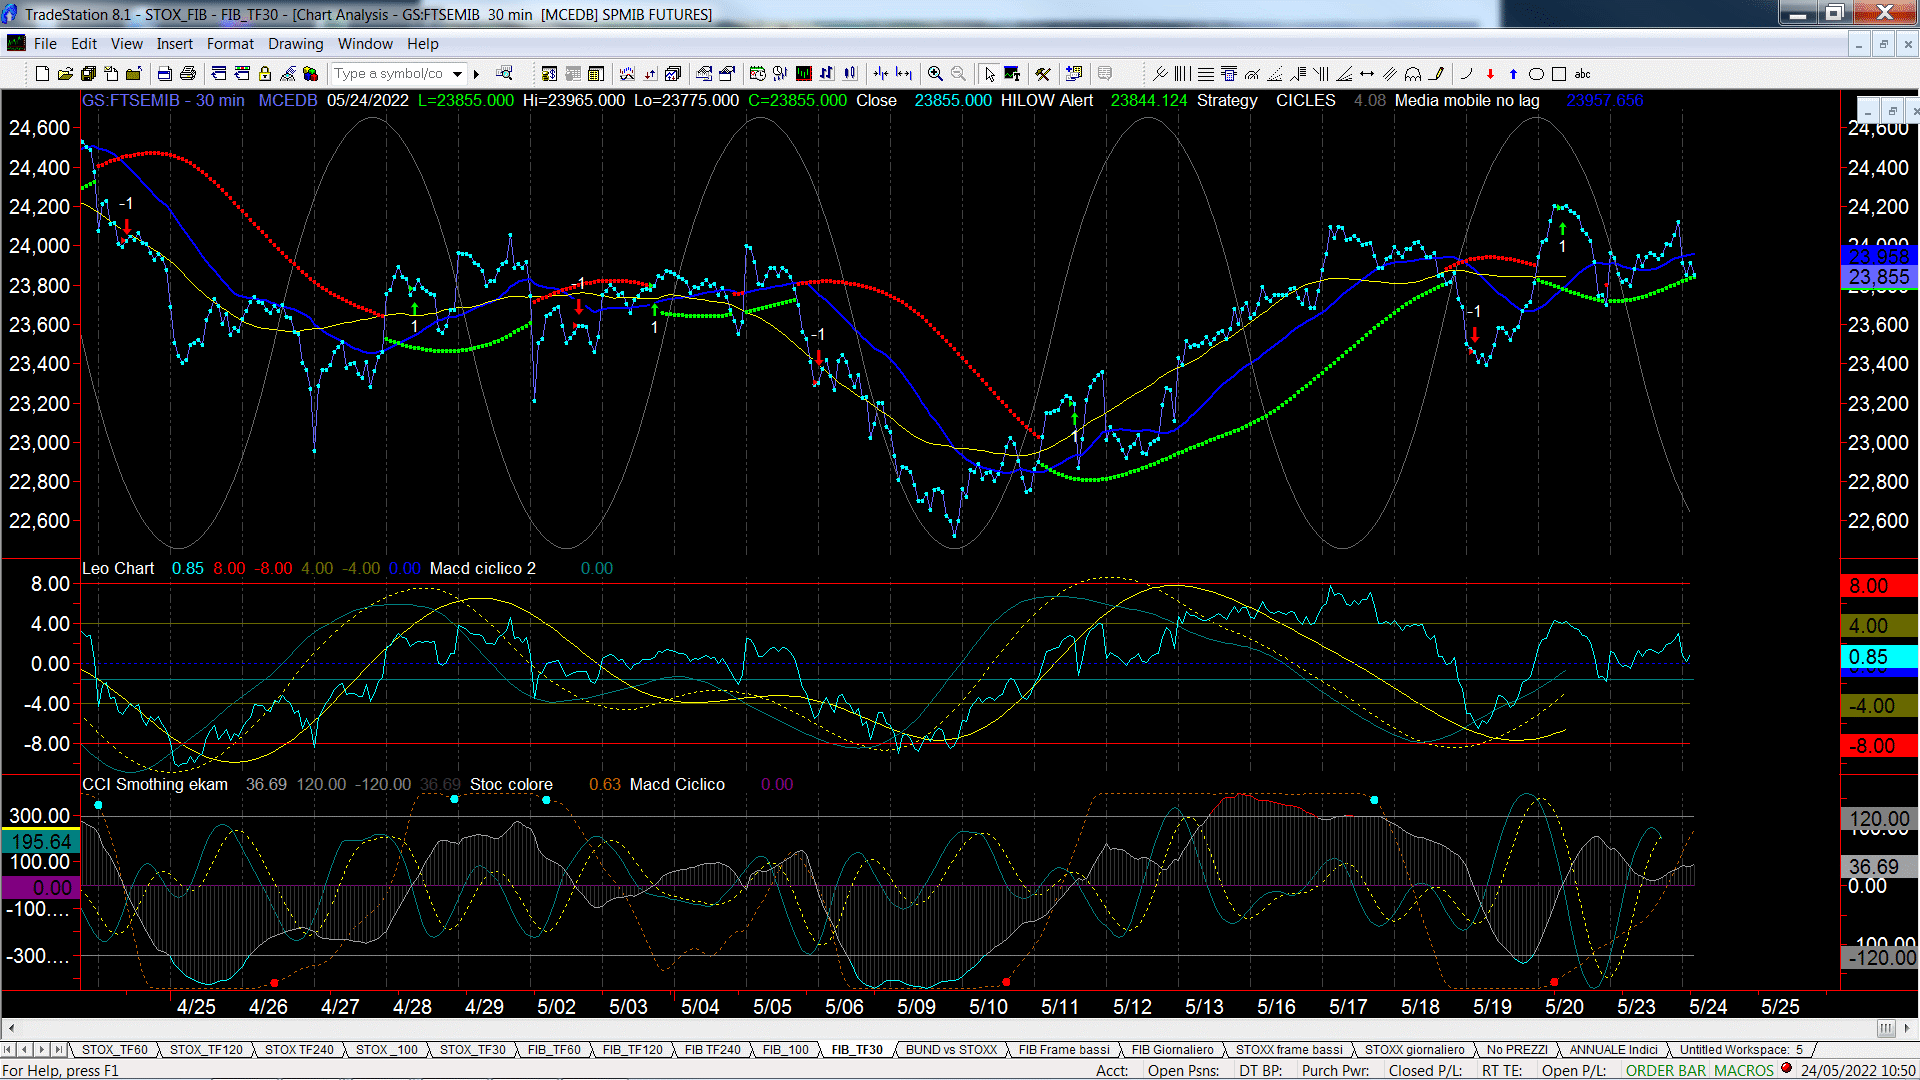Click the first-tab navigation arrow
Viewport: 1920px width, 1080px height.
click(x=8, y=1049)
